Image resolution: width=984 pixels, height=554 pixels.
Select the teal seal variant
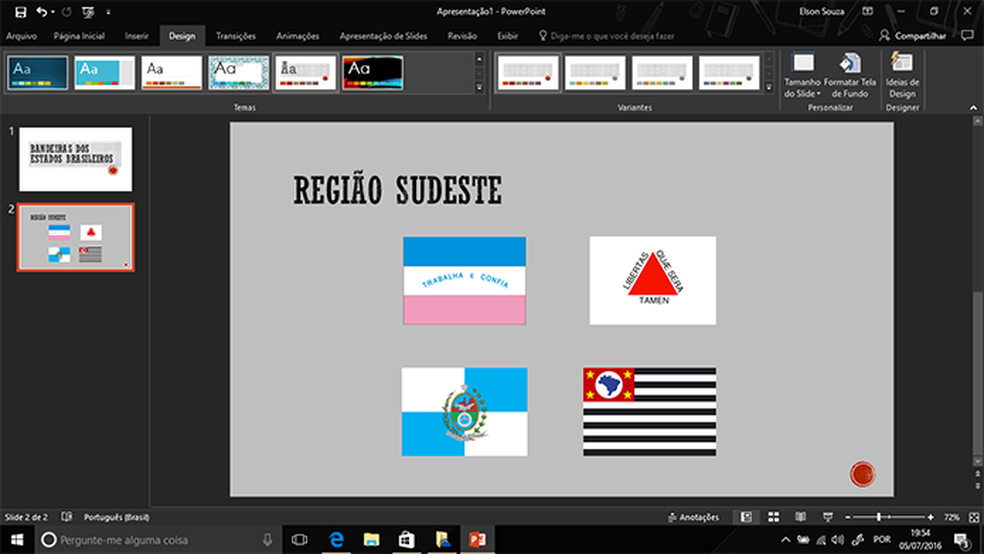tap(595, 73)
